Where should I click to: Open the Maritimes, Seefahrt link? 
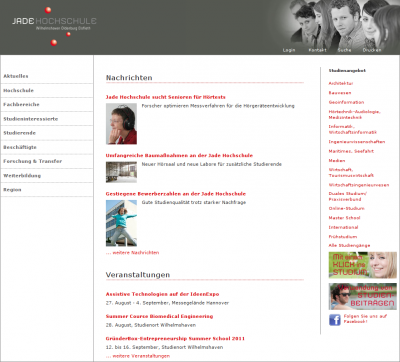(351, 151)
